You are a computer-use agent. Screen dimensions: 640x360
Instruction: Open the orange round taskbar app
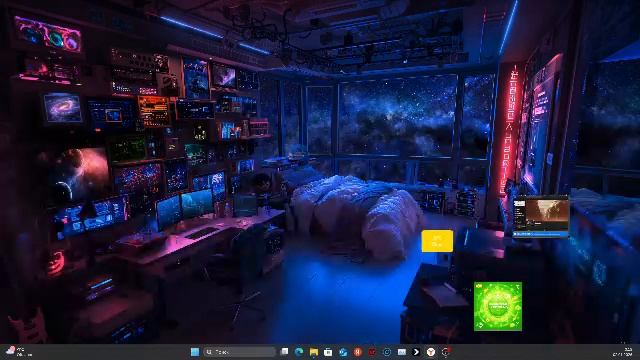point(358,352)
